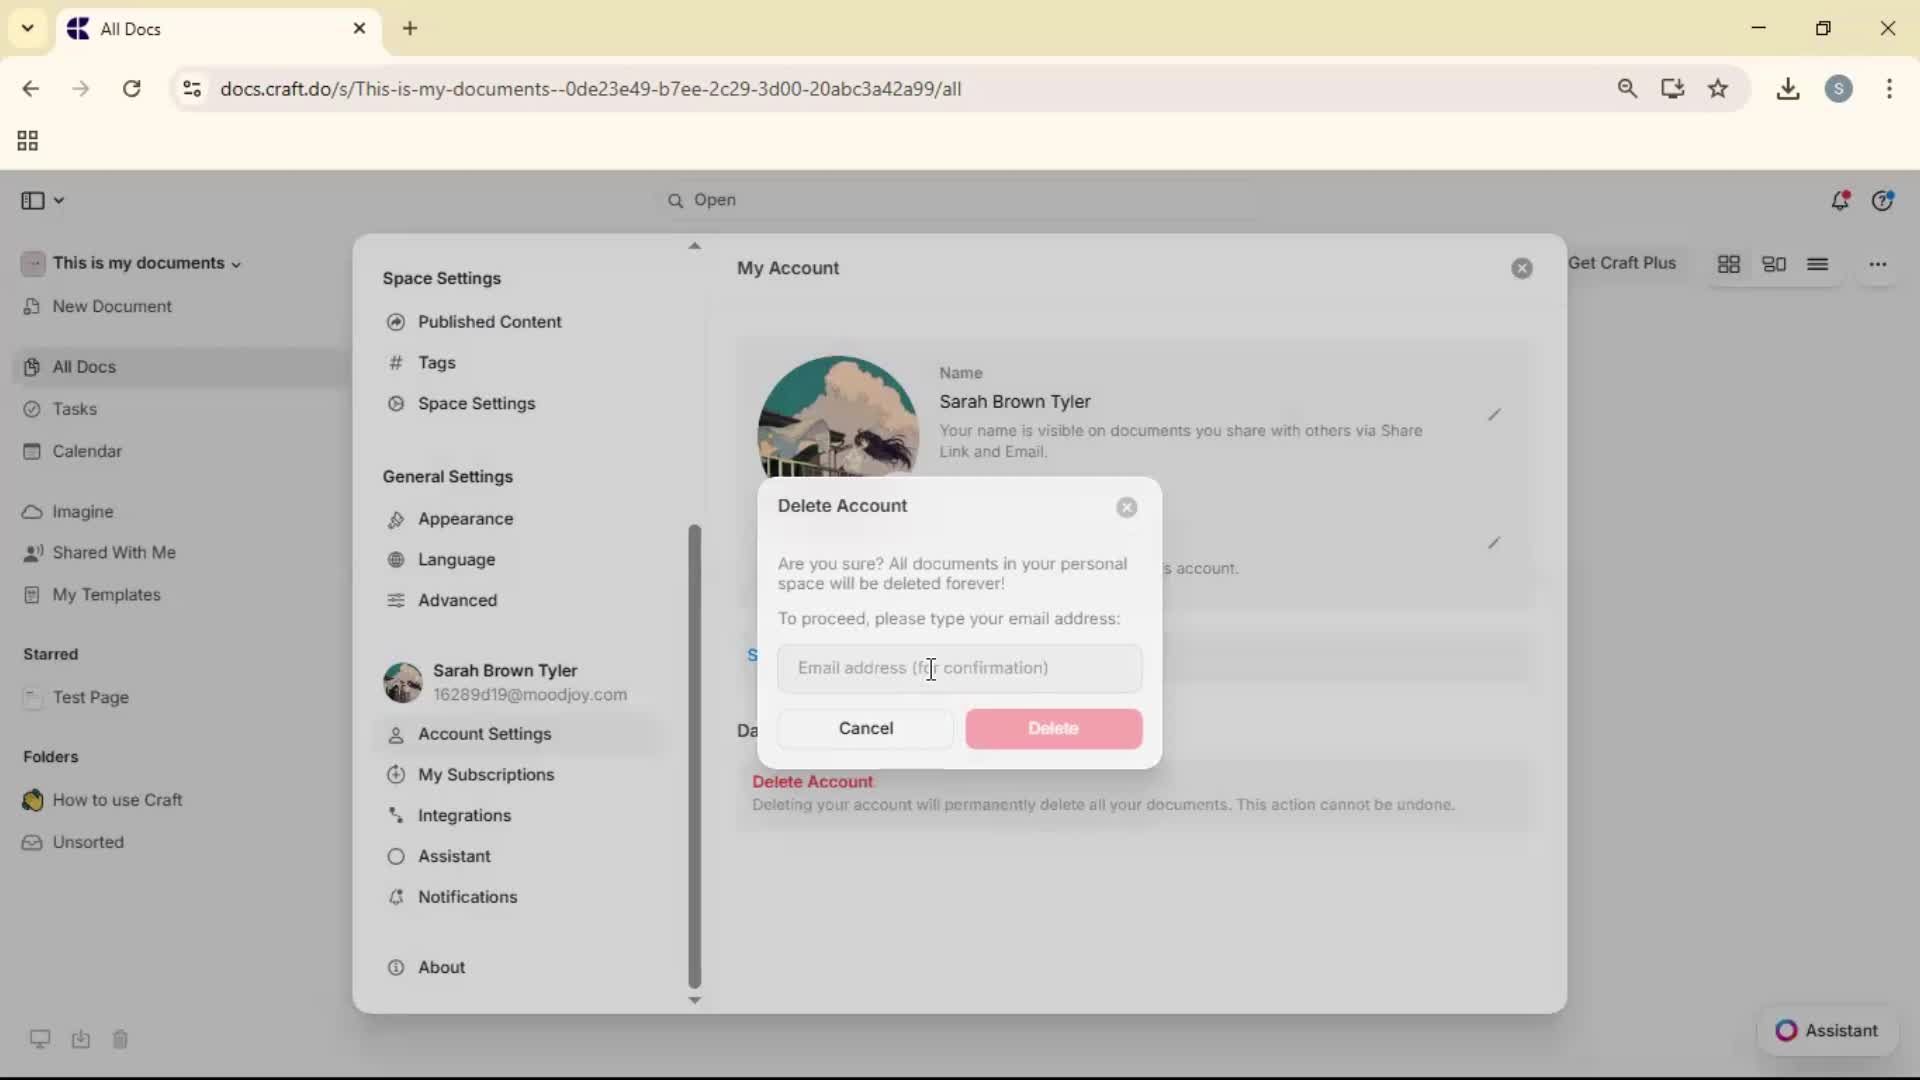Open the Craft Assistant button
1920x1080 pixels.
click(1827, 1031)
